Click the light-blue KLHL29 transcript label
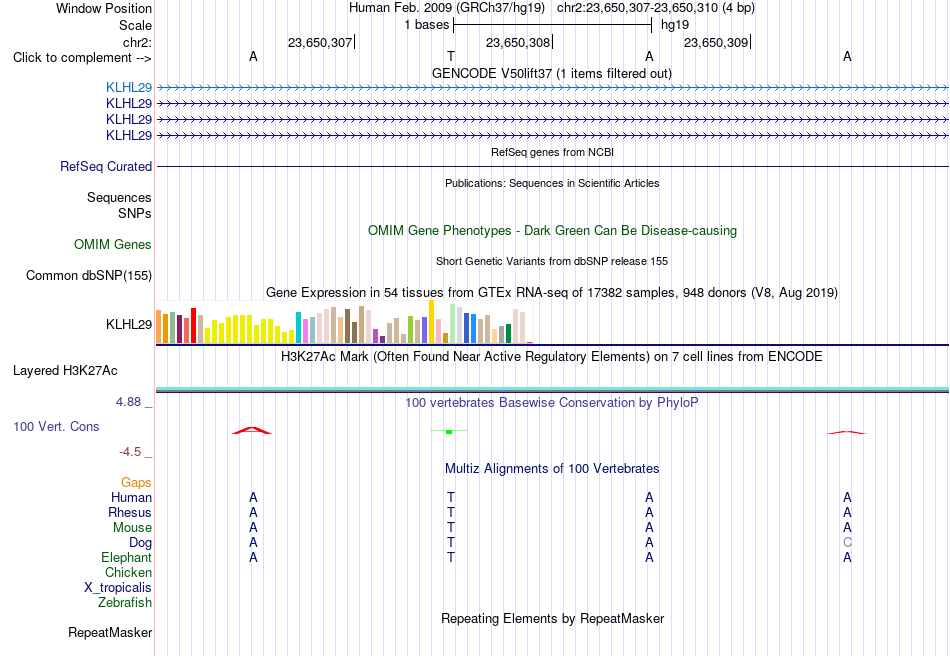Screen dimensions: 950x656 128,87
